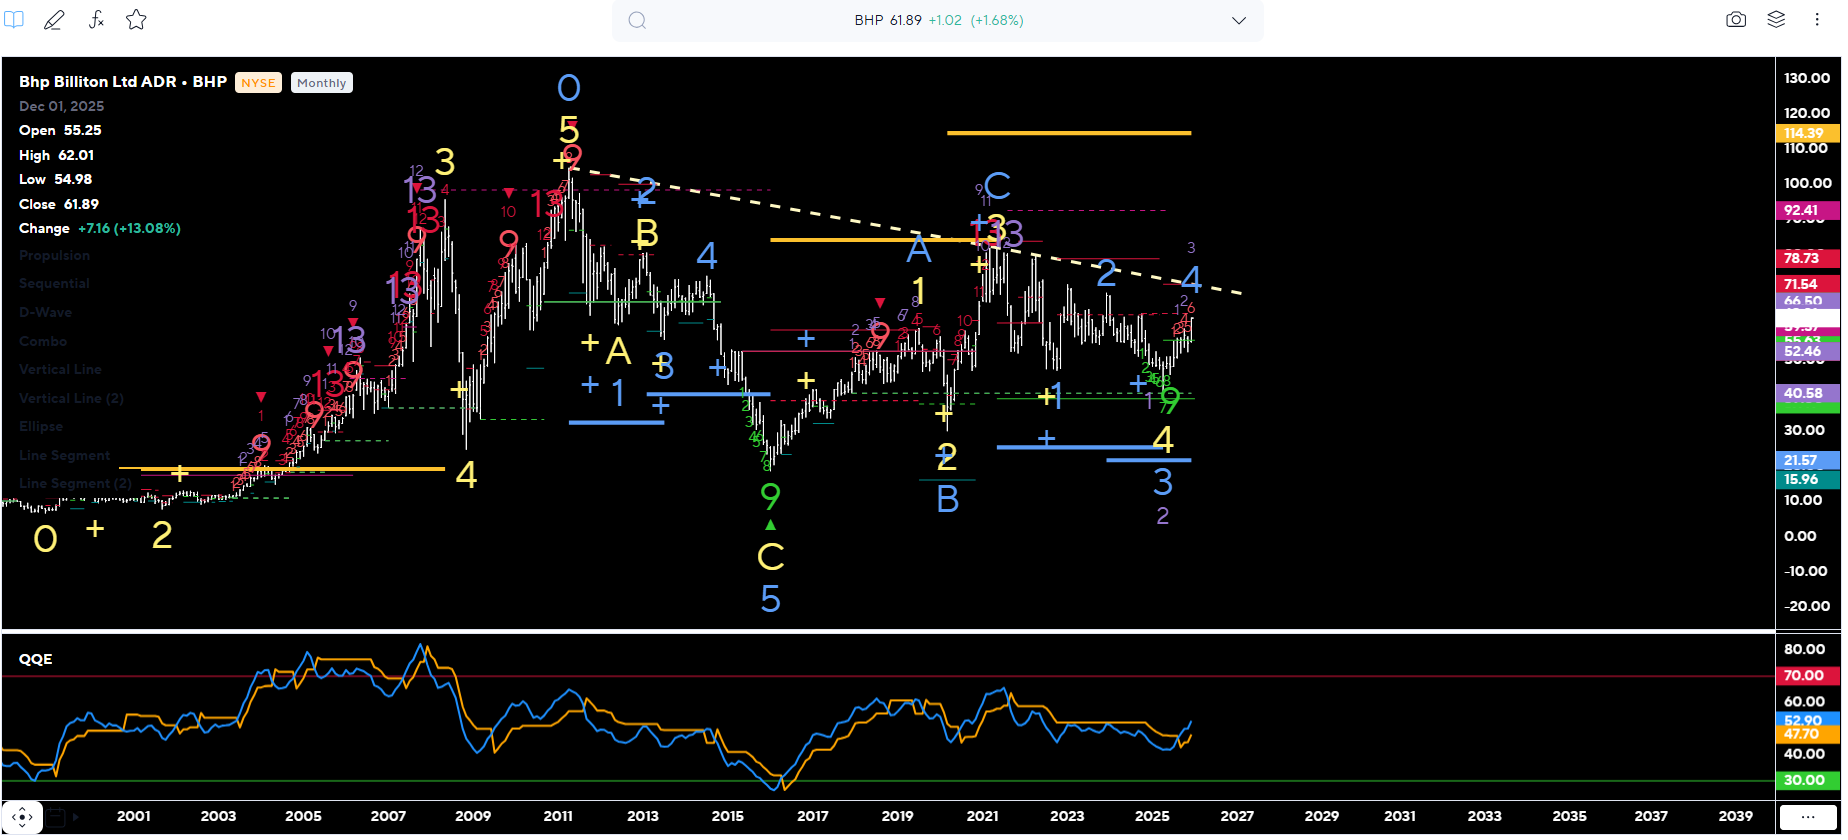The image size is (1848, 840).
Task: Toggle the Sequential indicator label
Action: point(54,284)
